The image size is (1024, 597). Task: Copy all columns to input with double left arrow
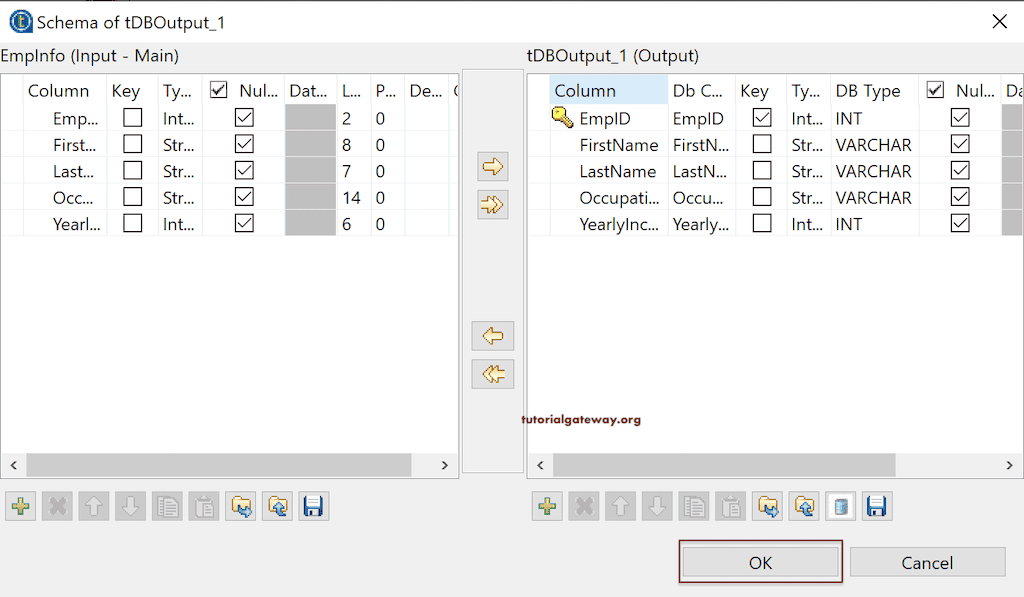click(492, 374)
